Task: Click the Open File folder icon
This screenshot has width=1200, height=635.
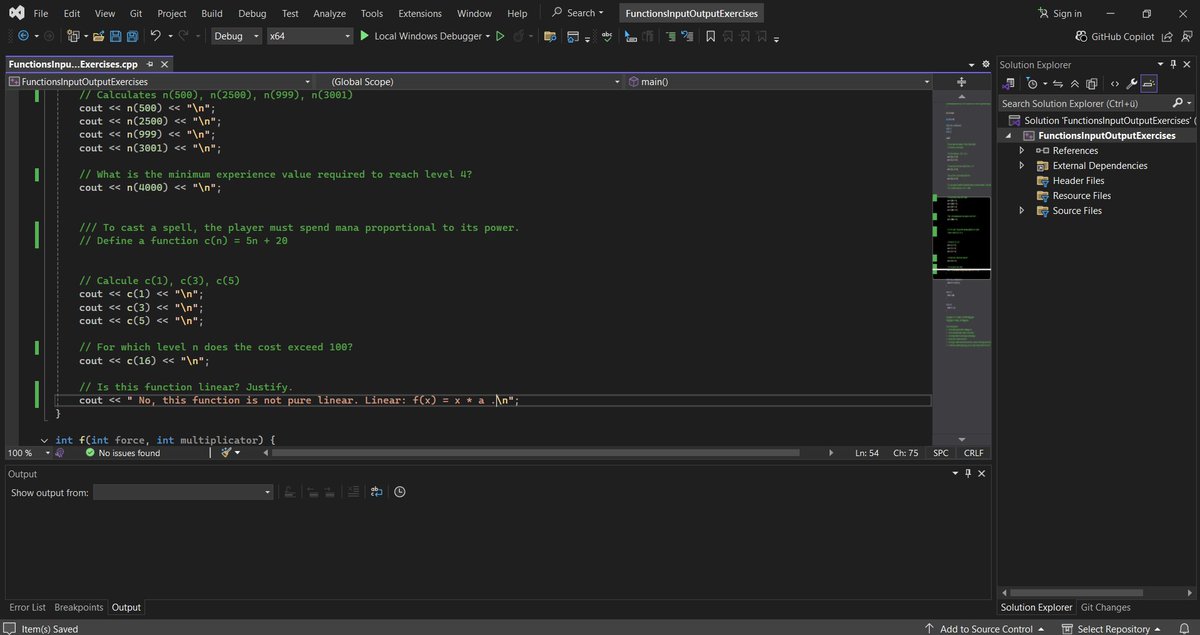Action: pos(98,36)
